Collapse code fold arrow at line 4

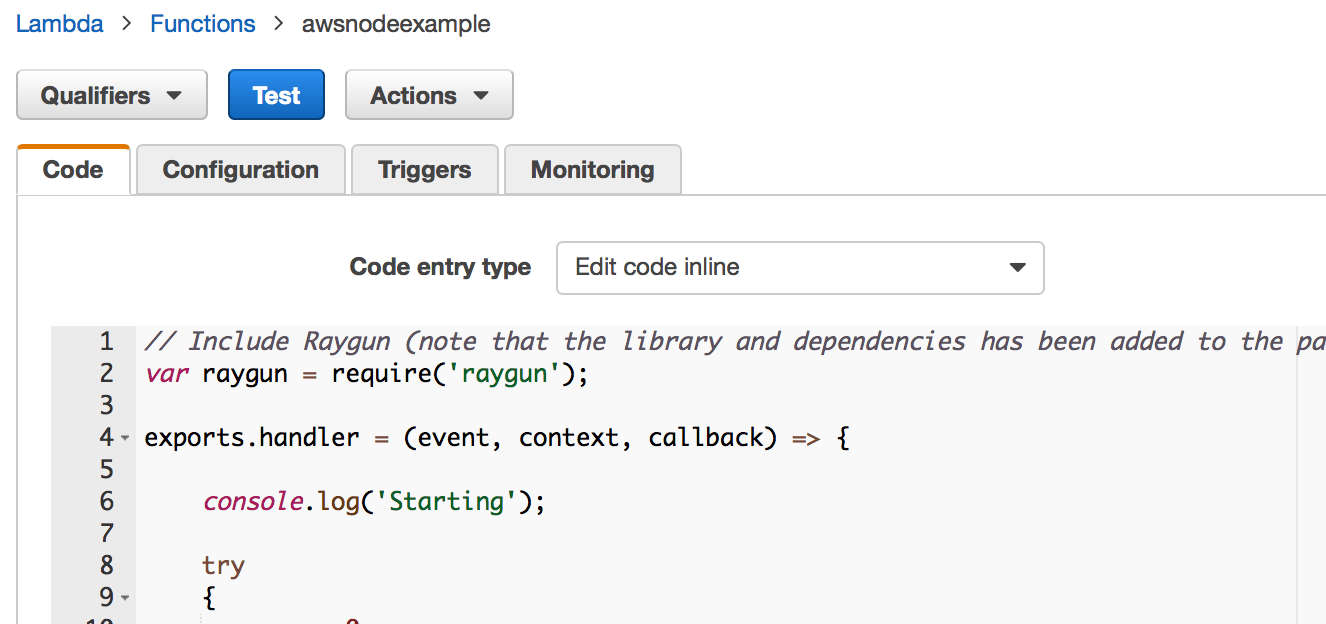pyautogui.click(x=125, y=438)
